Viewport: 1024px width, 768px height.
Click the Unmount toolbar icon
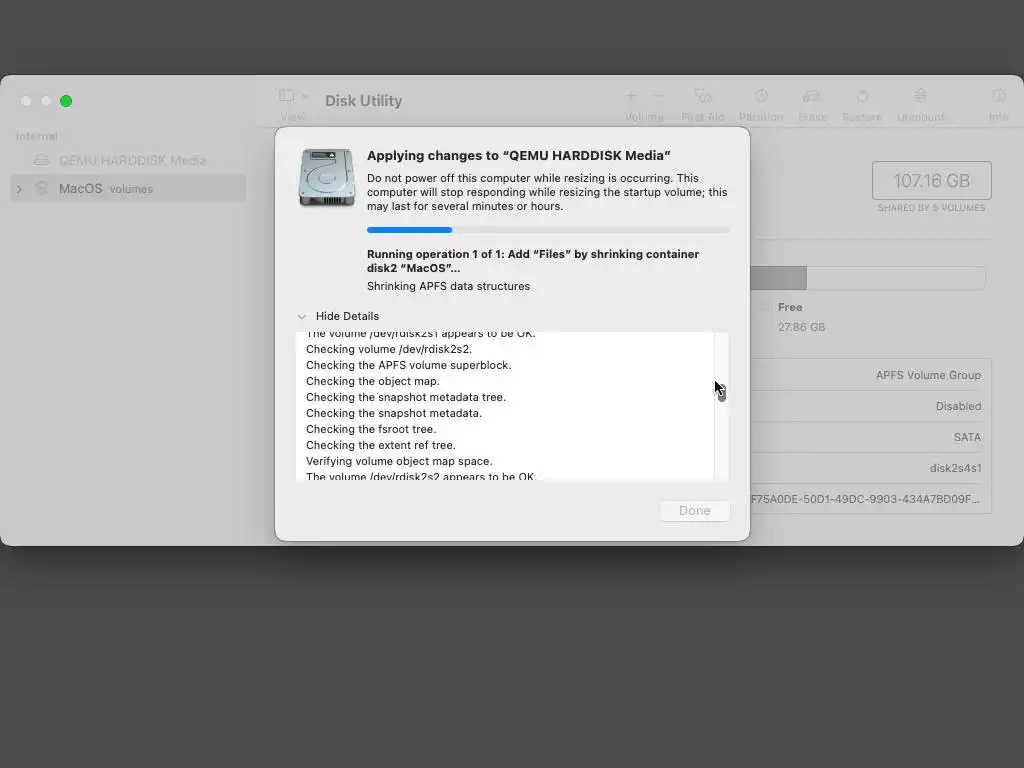[x=920, y=96]
